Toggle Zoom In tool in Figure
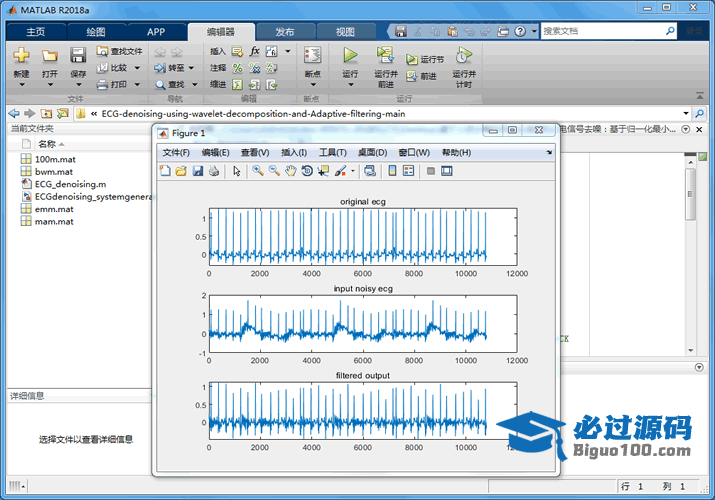Screen dimensions: 715x500 pyautogui.click(x=258, y=171)
